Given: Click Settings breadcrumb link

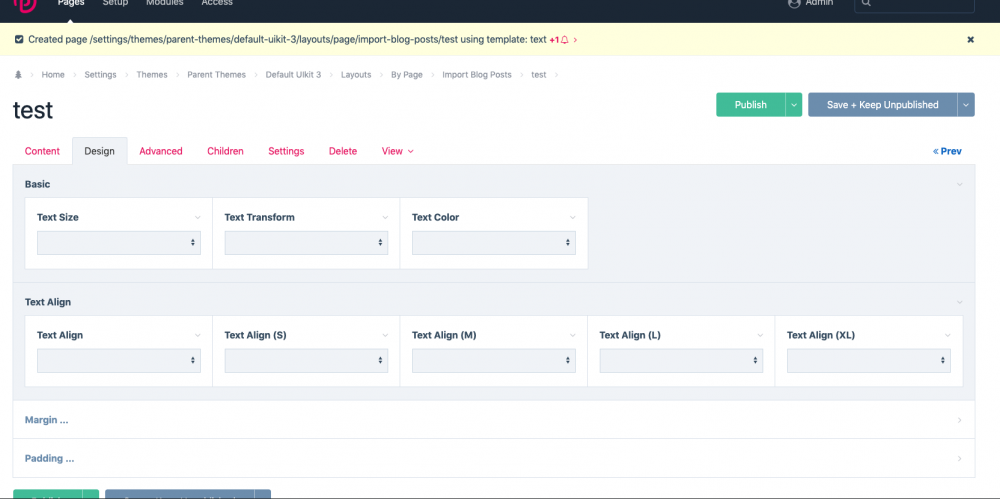Looking at the screenshot, I should [100, 75].
